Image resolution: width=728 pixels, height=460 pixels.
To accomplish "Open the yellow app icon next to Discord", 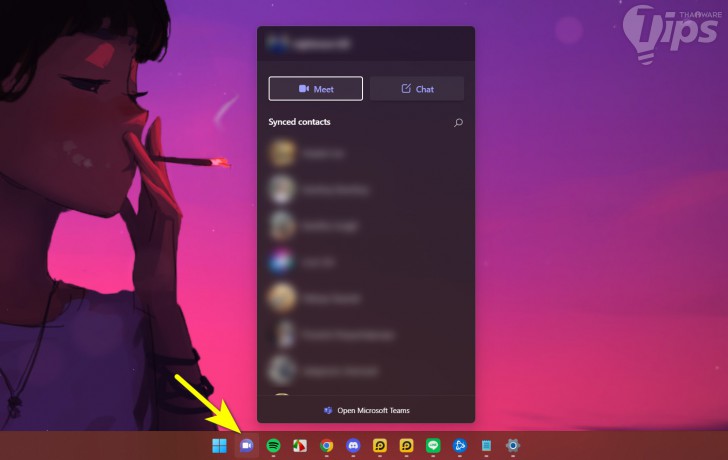I will coord(380,446).
